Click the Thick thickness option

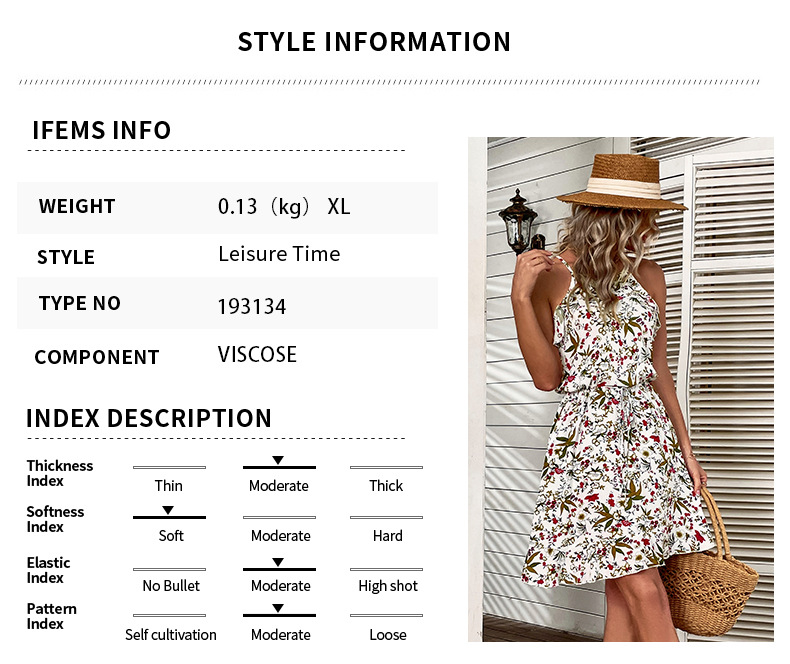(386, 486)
